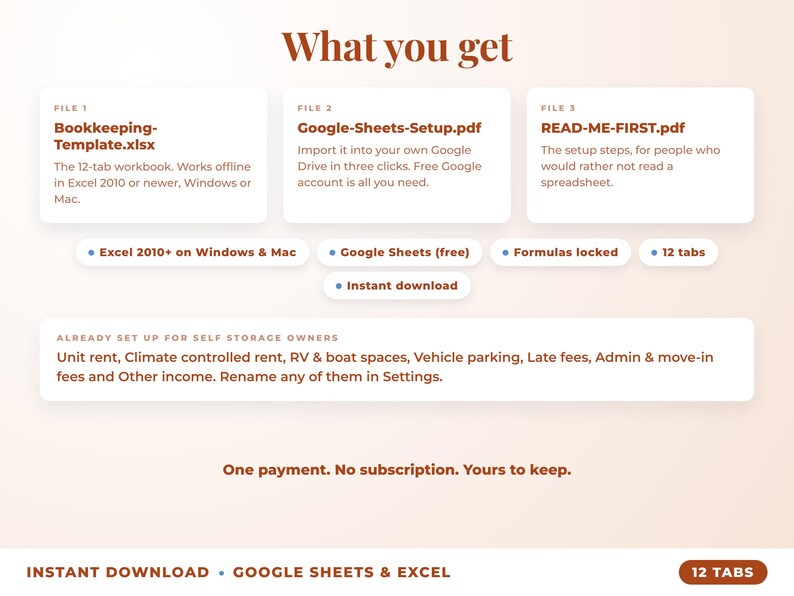This screenshot has height=596, width=794.
Task: Click the "Instant download" pill
Action: [397, 286]
